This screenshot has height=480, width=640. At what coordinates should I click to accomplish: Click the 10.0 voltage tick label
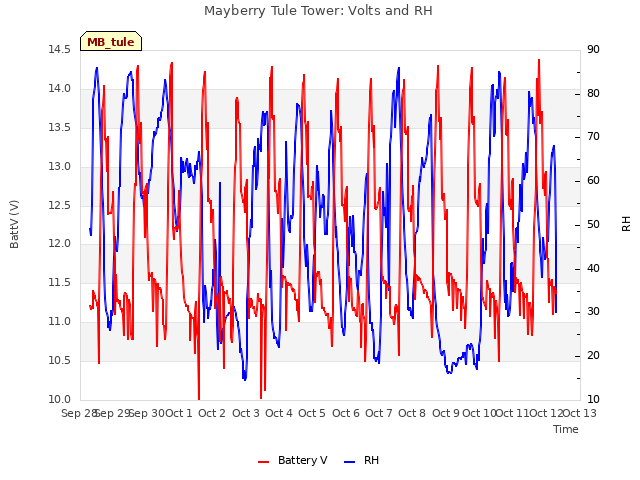[60, 399]
